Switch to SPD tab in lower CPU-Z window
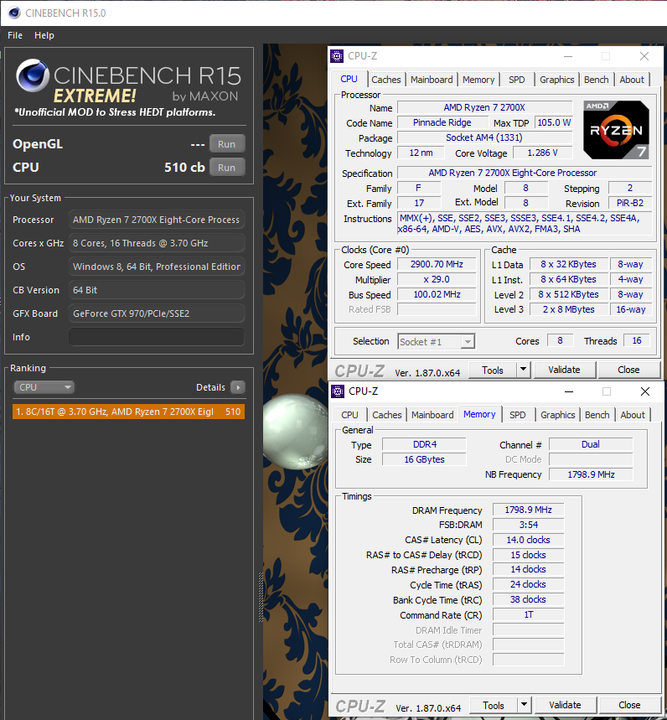667x720 pixels. (x=517, y=415)
